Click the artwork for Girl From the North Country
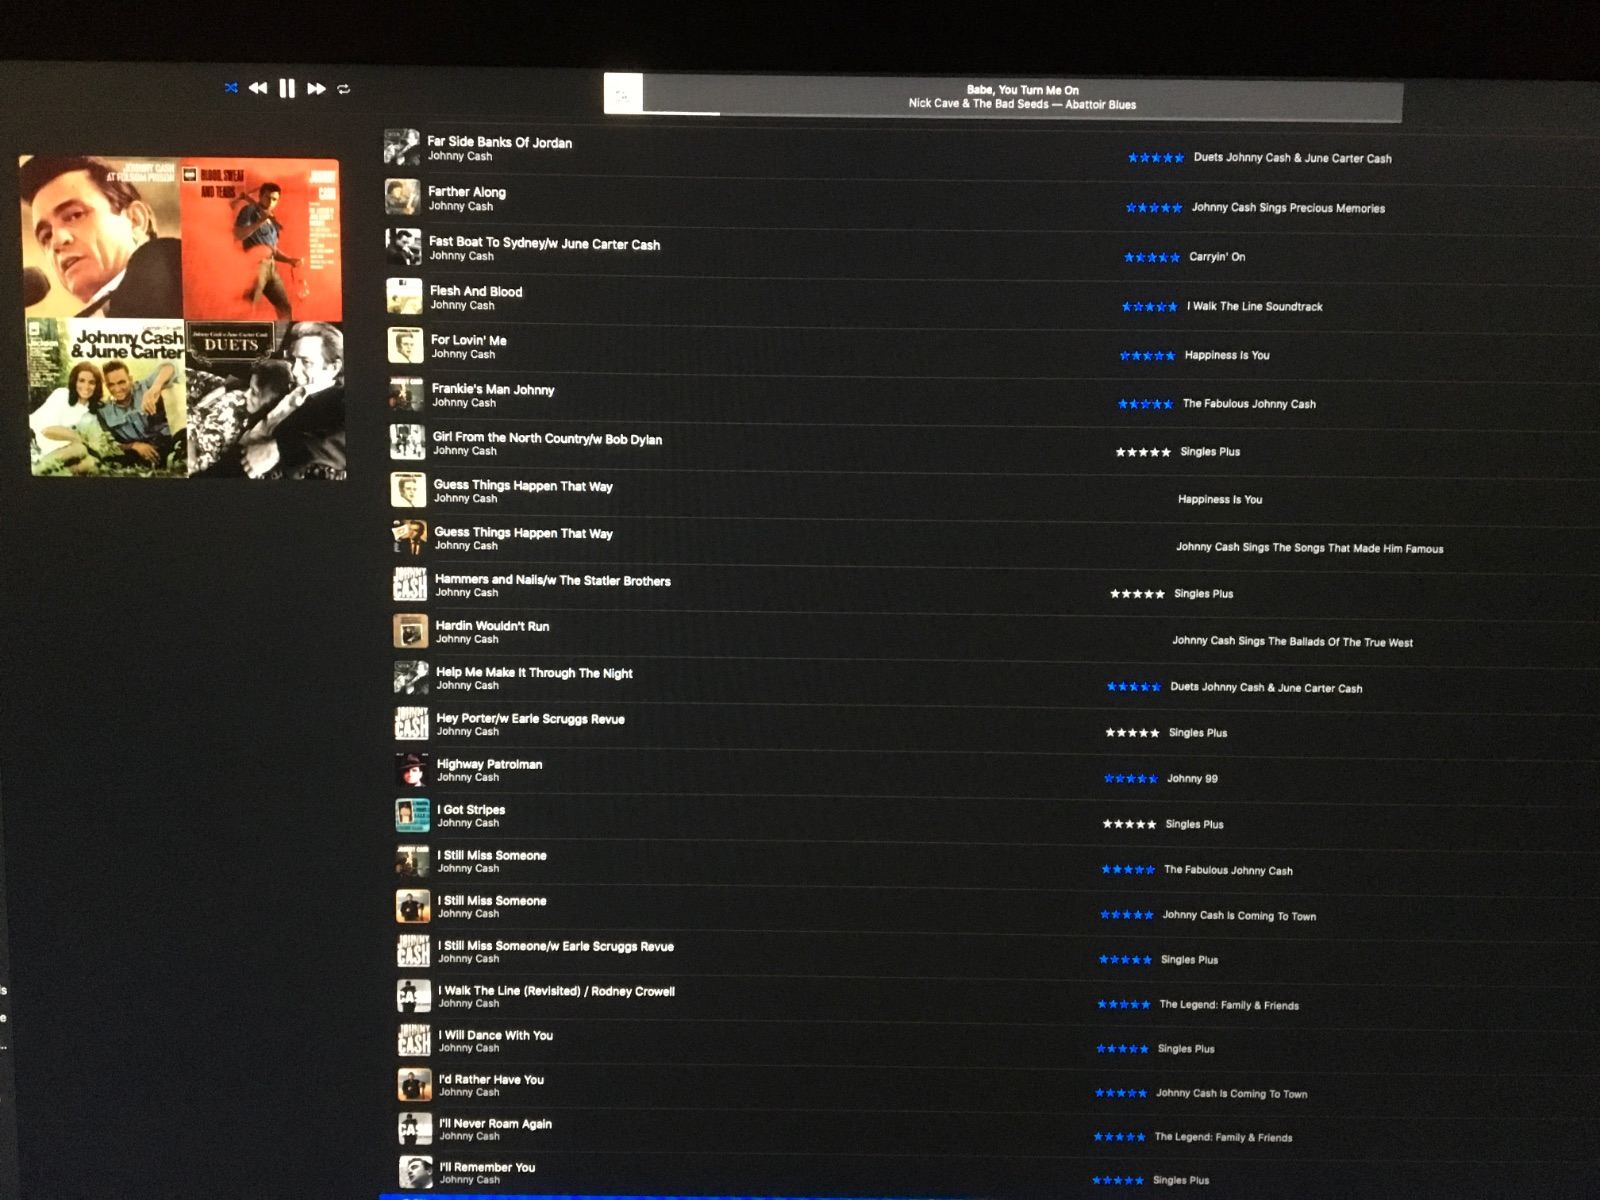 (408, 442)
